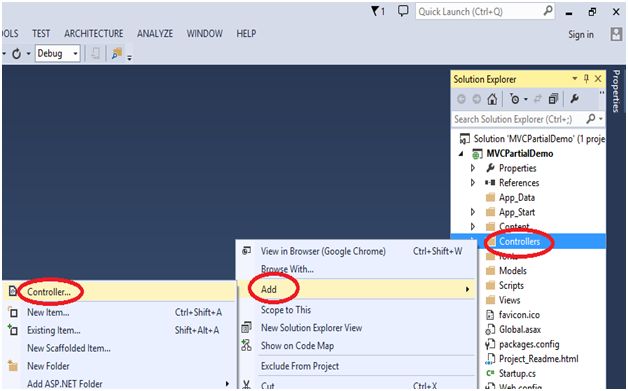Choose View in Browser (Google Chrome)
This screenshot has width=628, height=391.
tap(356, 251)
